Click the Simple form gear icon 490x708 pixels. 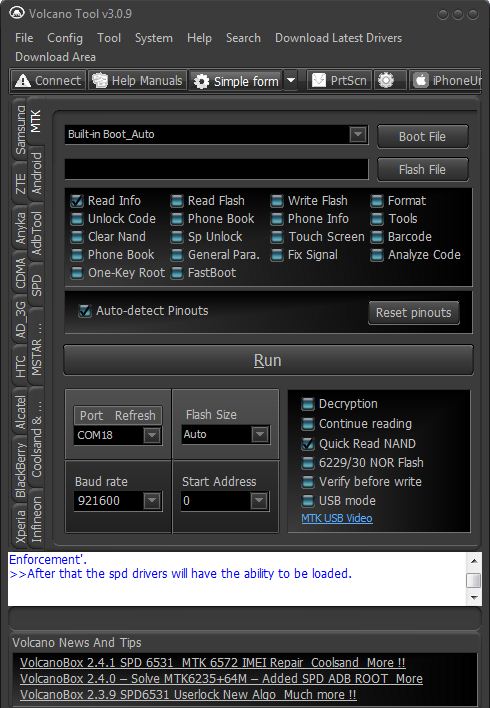point(201,81)
